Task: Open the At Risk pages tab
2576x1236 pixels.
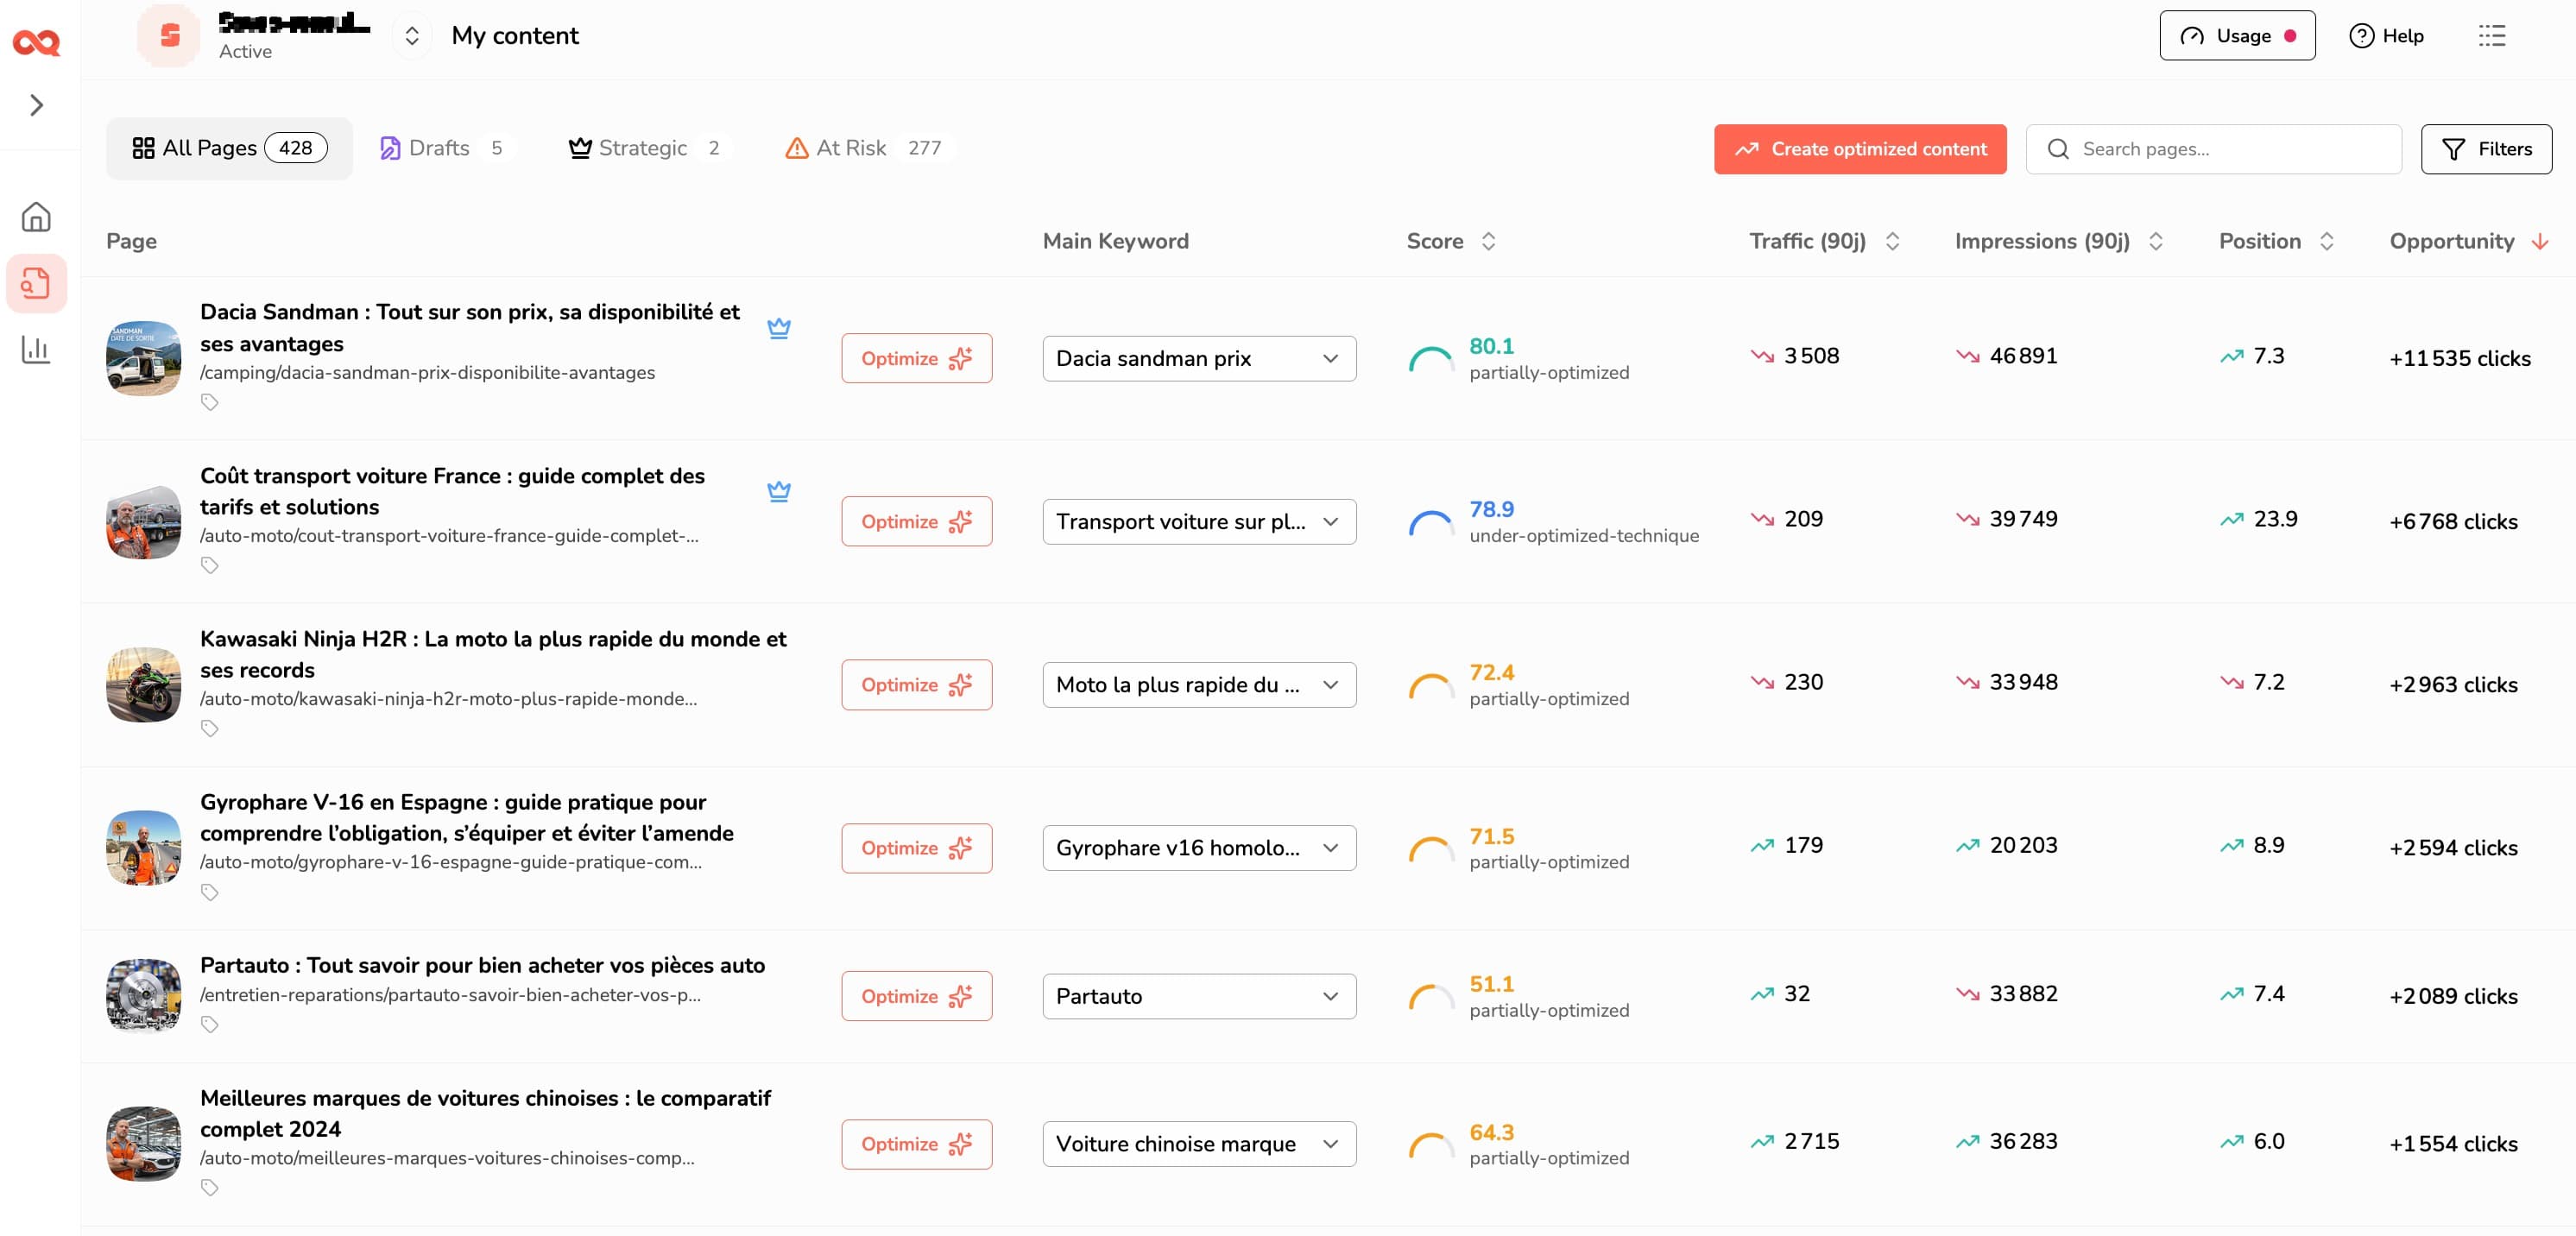Action: (x=851, y=147)
